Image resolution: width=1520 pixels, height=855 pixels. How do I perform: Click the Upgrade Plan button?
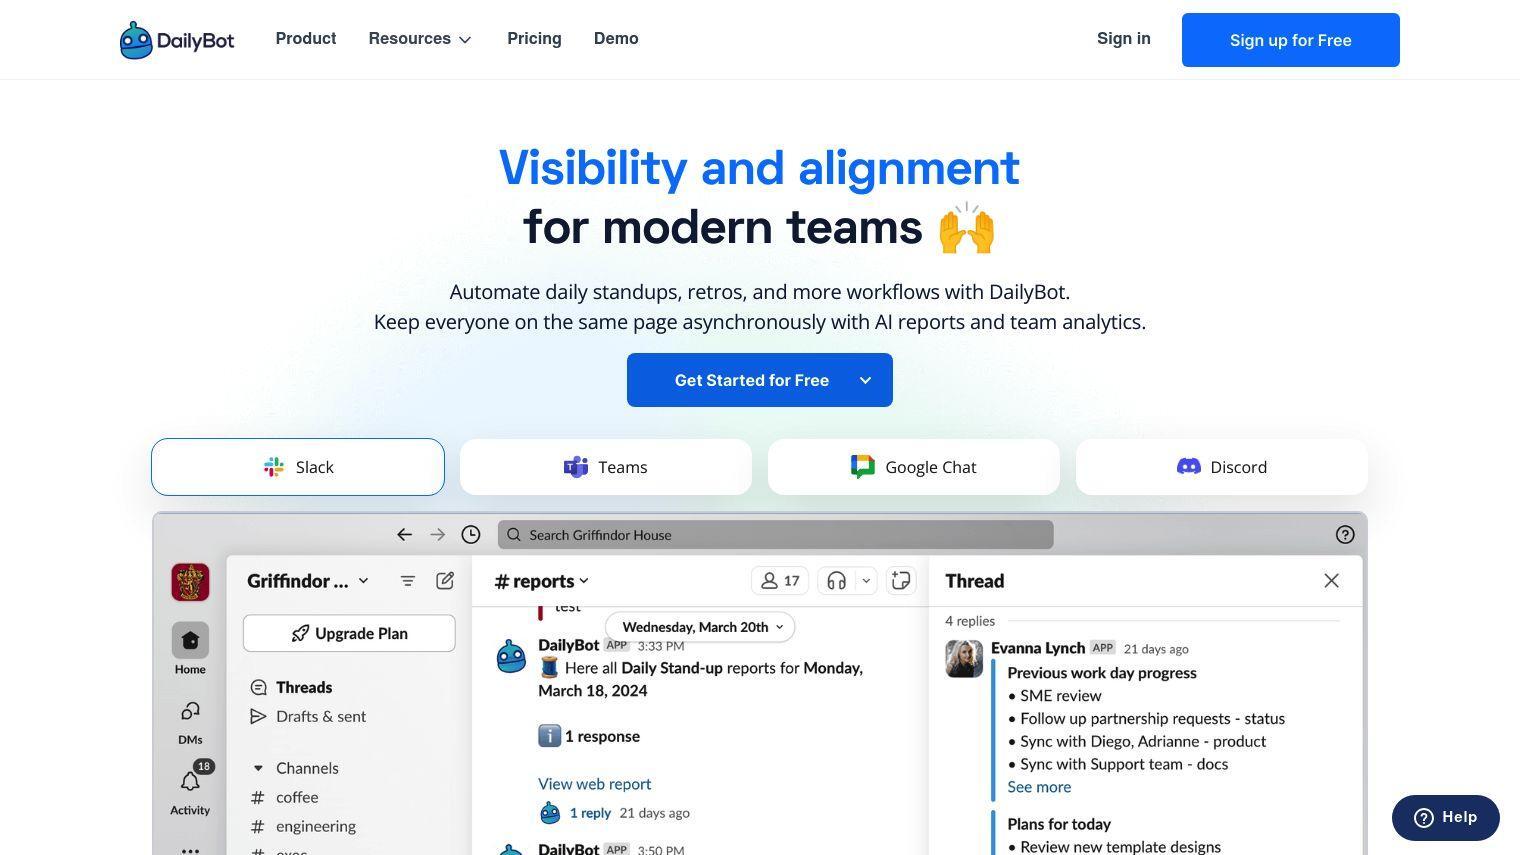349,633
